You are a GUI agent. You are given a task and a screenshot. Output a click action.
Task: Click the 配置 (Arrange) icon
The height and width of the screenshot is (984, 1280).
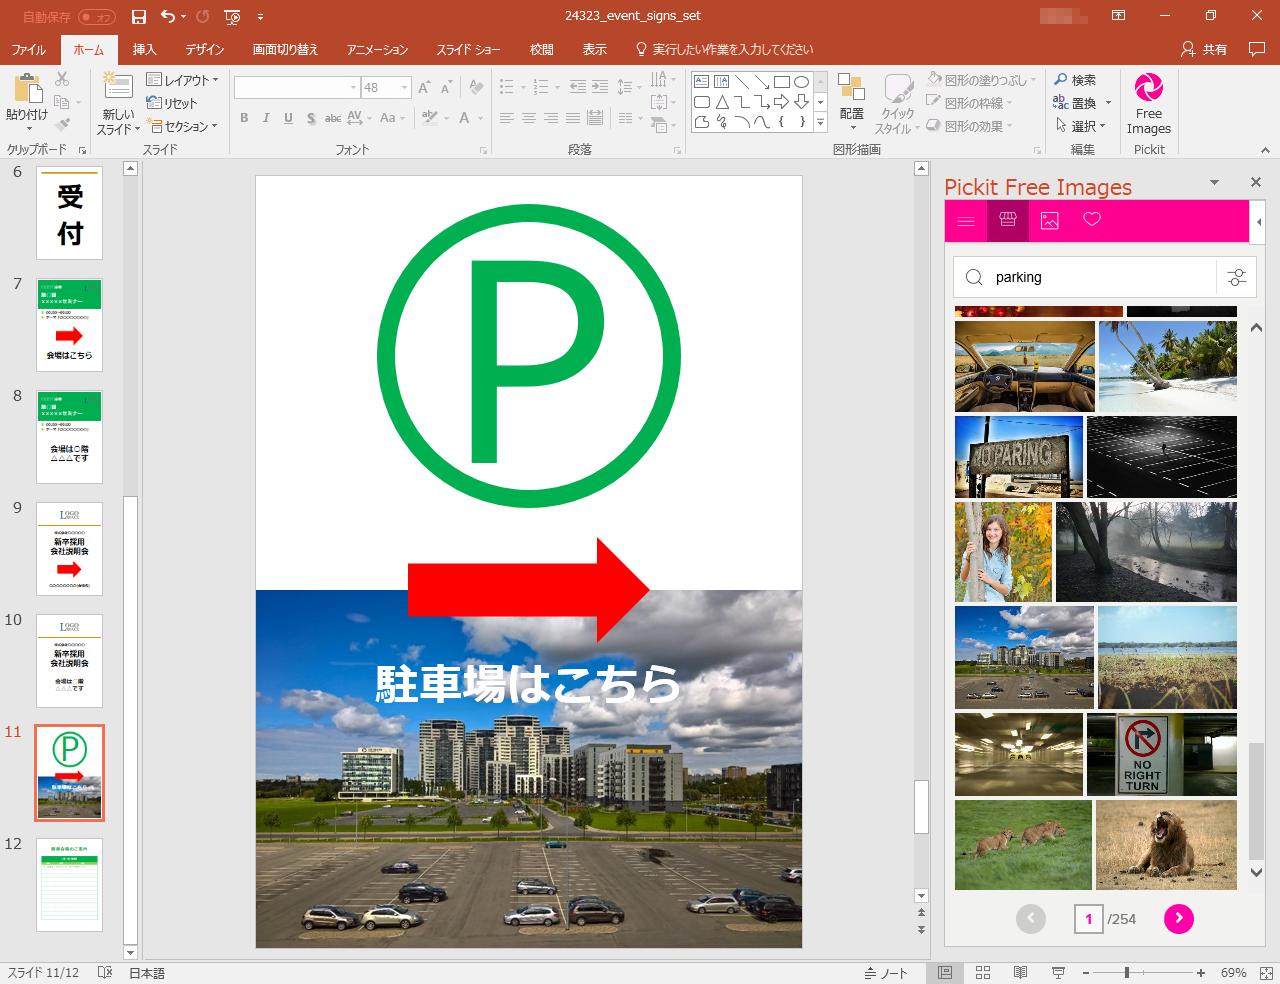point(851,100)
